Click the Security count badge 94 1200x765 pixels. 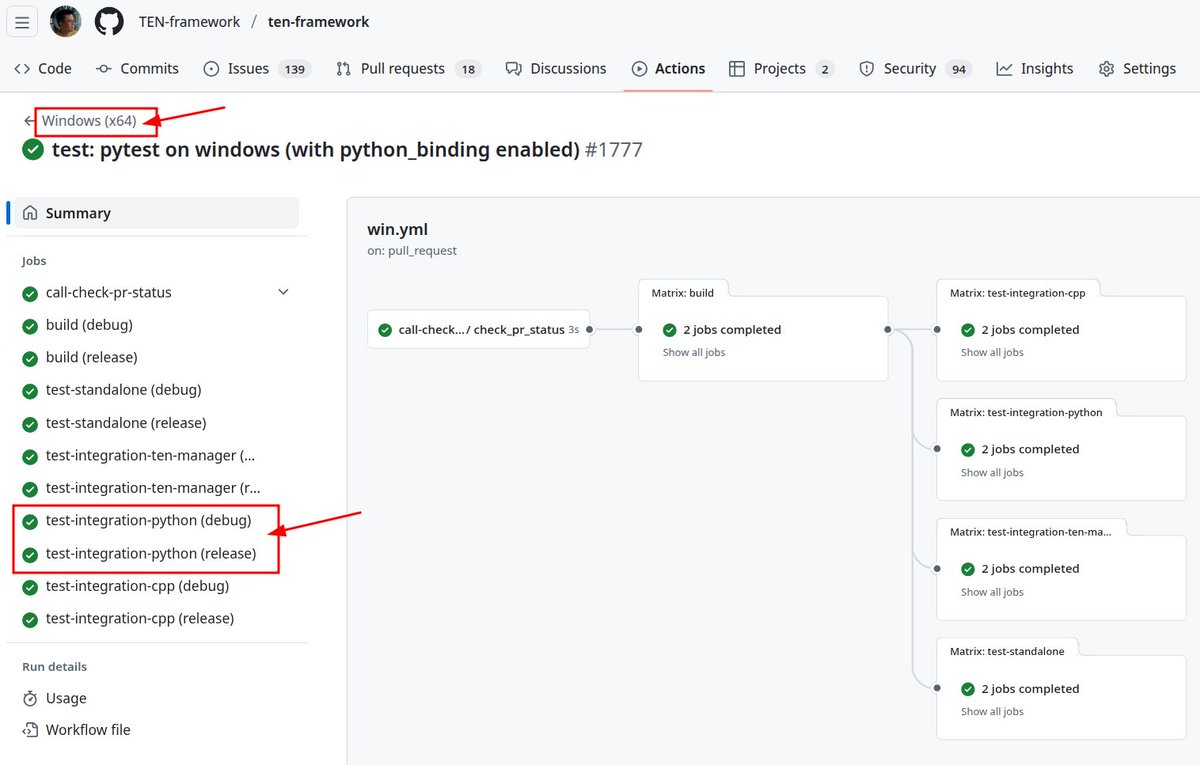(x=958, y=69)
